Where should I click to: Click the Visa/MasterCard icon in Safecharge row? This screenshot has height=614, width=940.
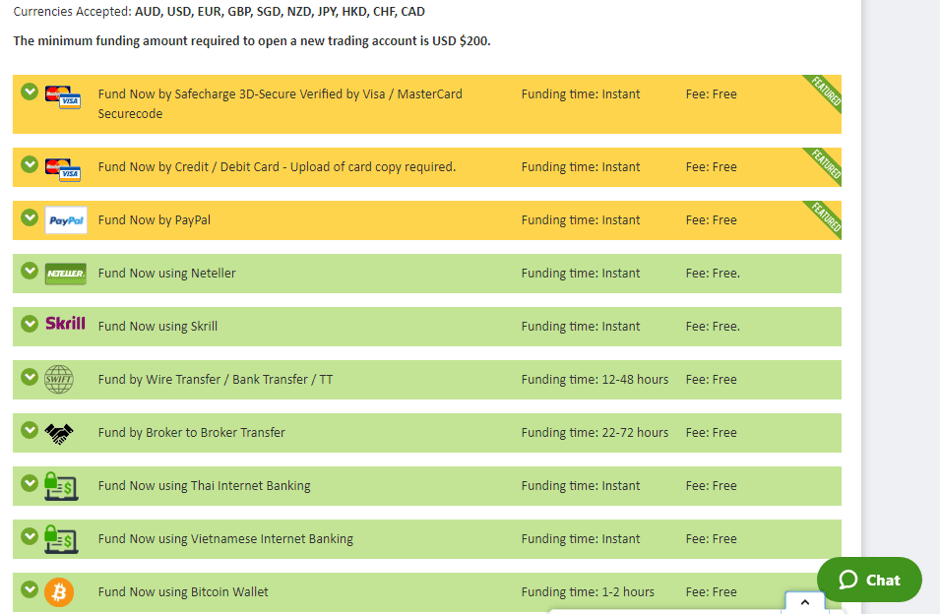click(63, 97)
